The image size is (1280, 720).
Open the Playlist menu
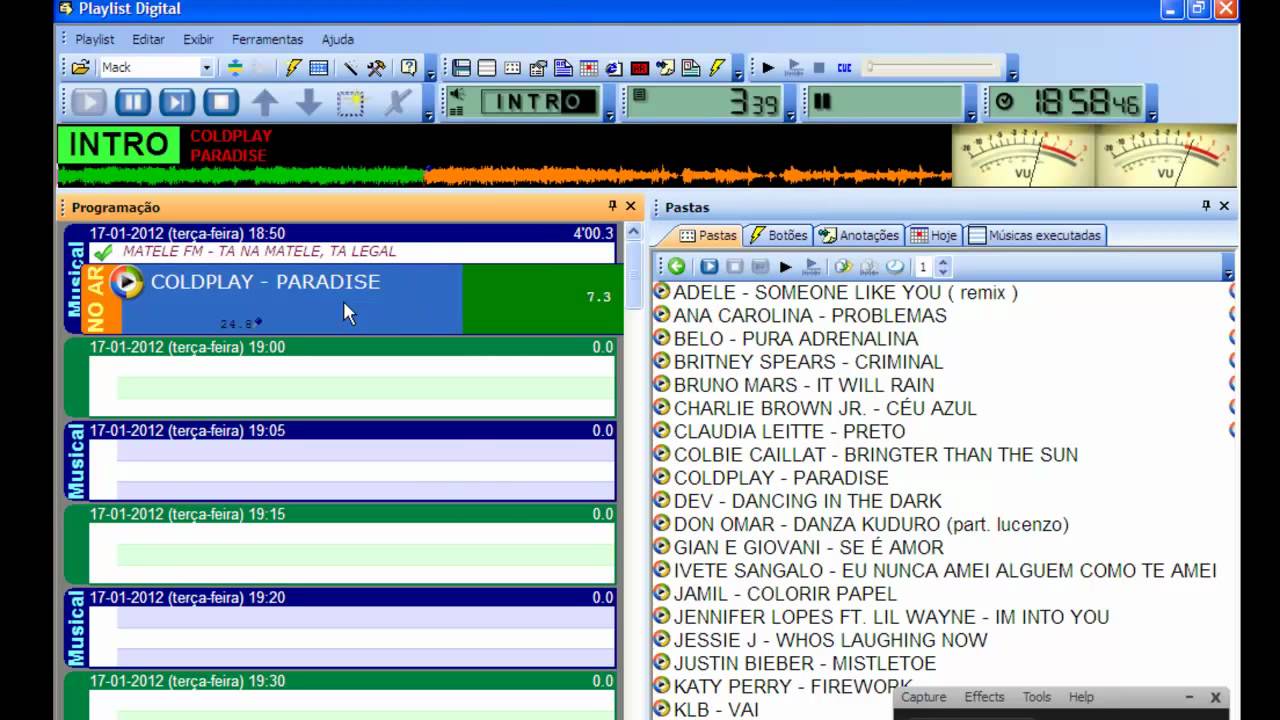pos(95,40)
